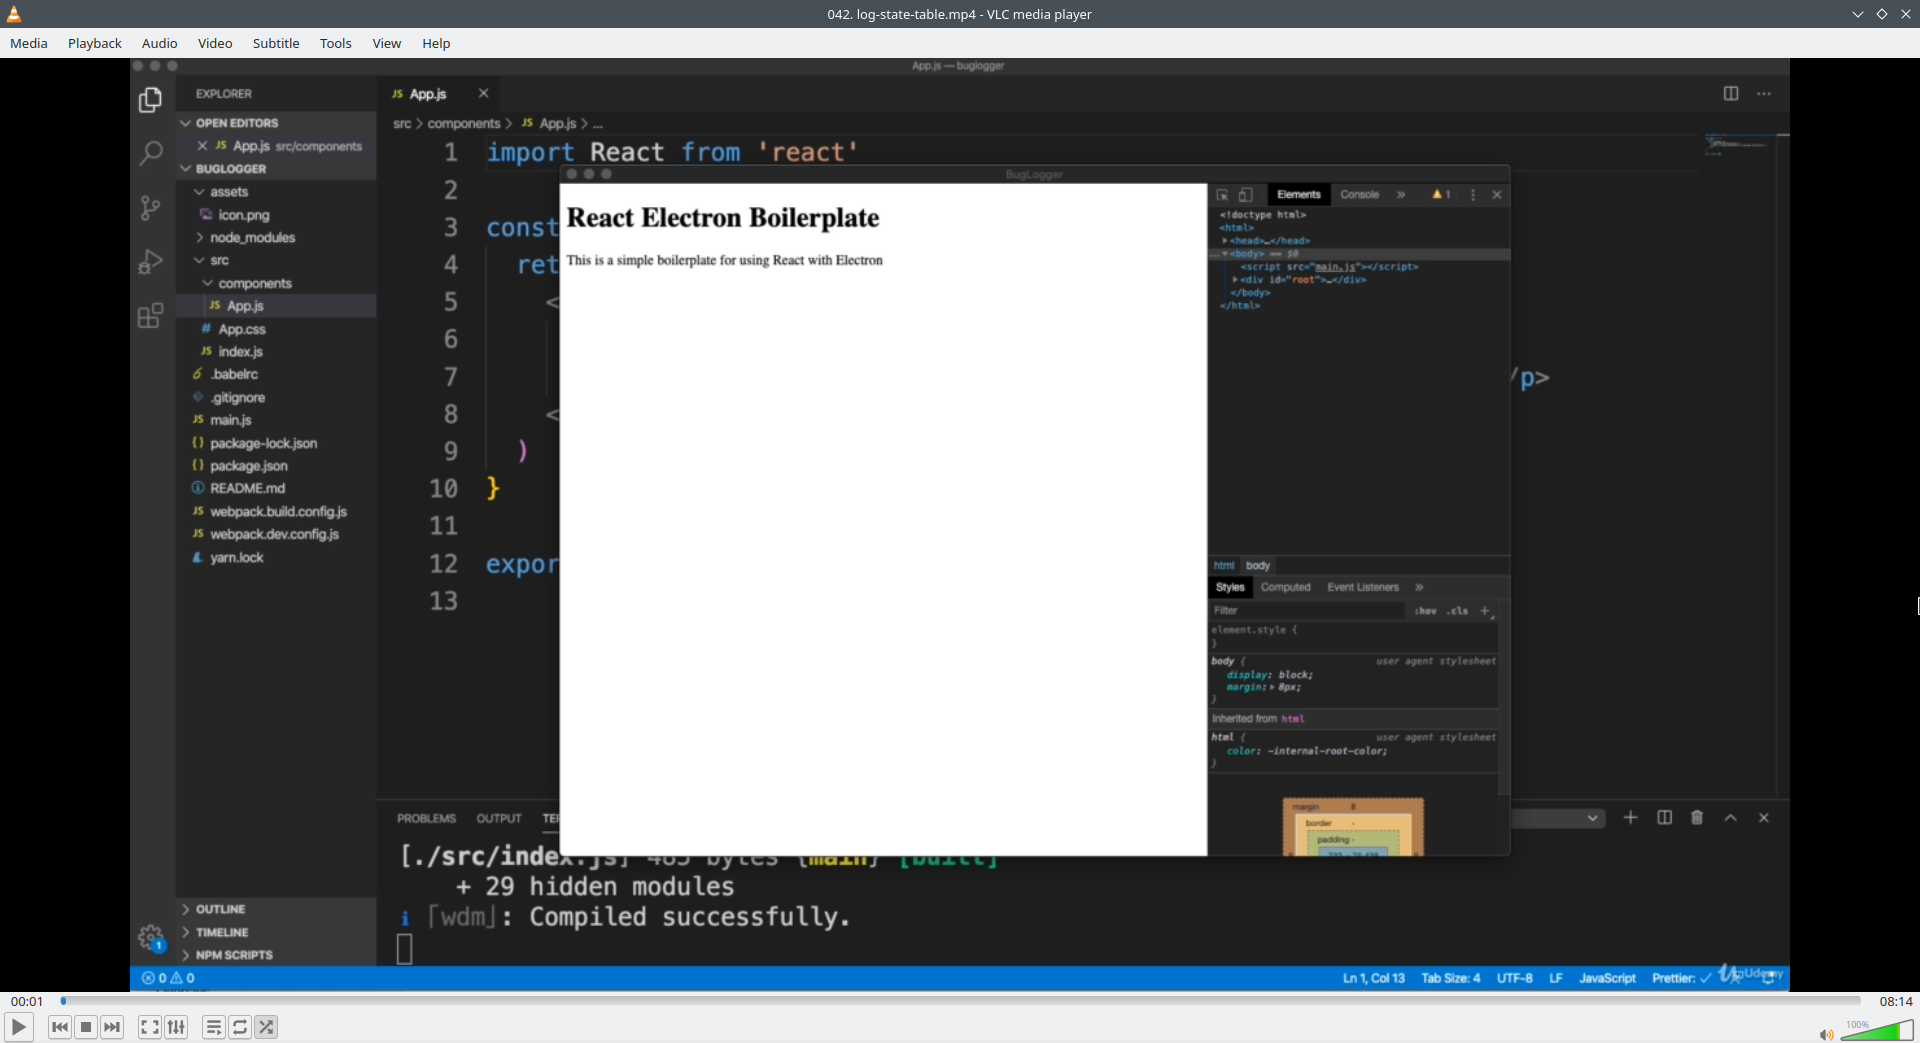Toggle loop repeat mode

coord(240,1027)
